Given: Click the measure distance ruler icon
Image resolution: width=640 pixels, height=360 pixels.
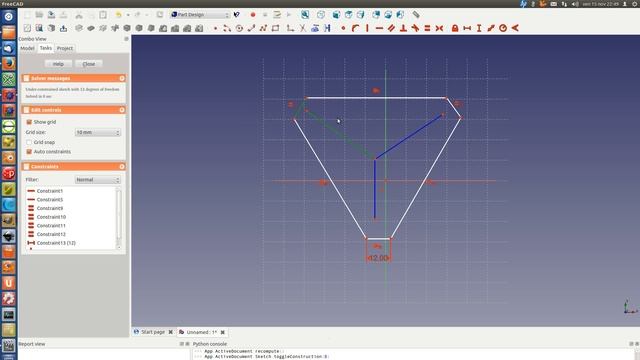Looking at the screenshot, I should point(416,15).
